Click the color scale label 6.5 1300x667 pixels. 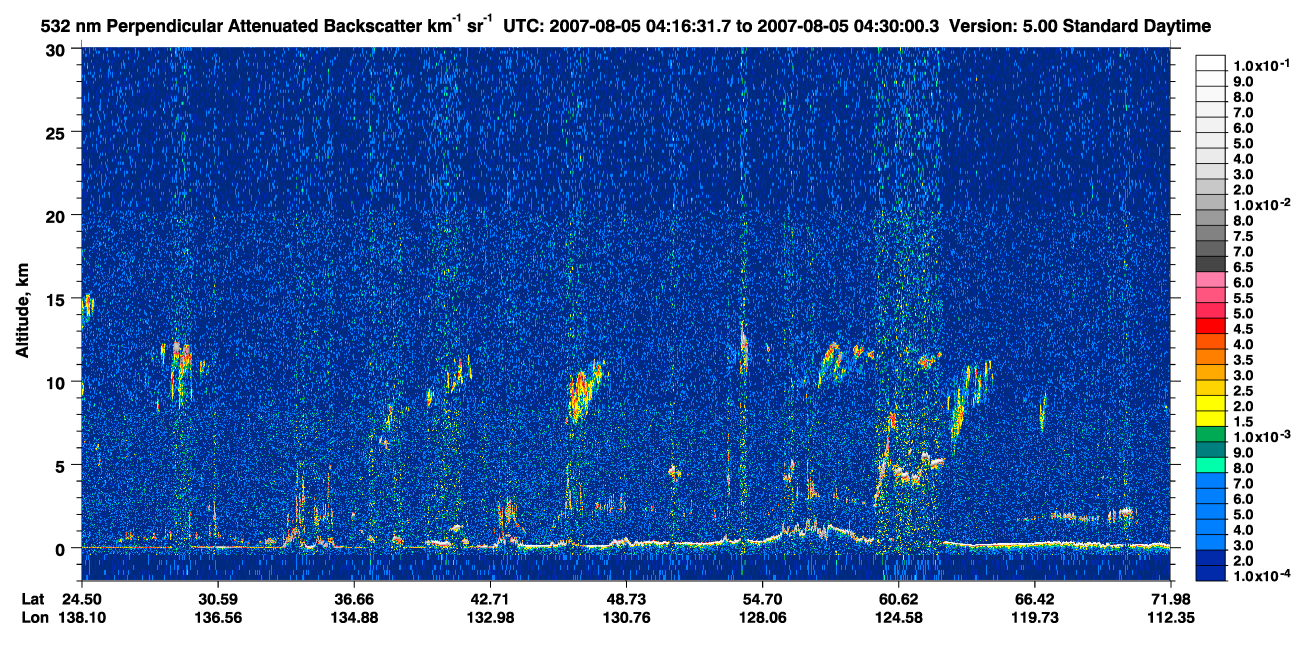(1243, 266)
